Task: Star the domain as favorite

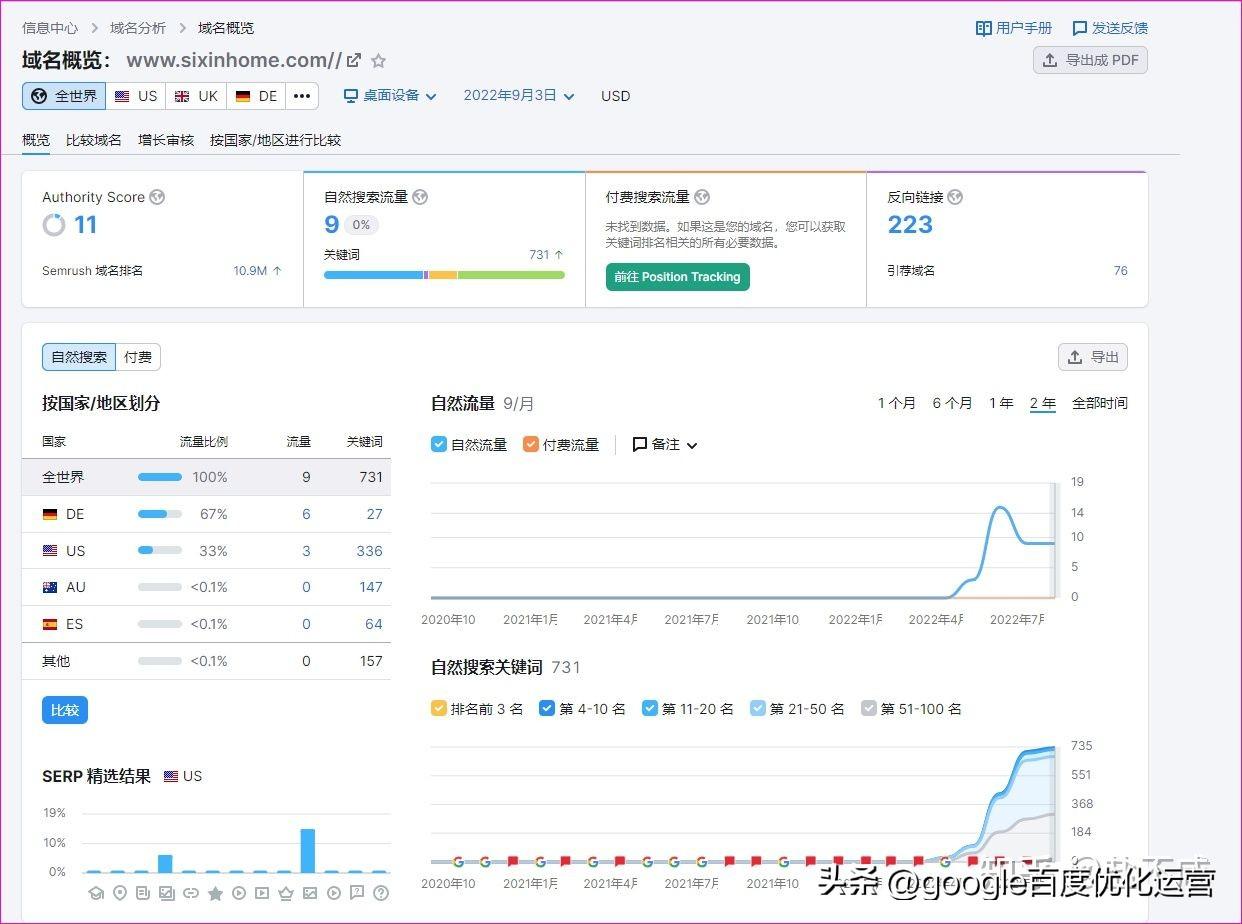Action: pyautogui.click(x=379, y=61)
